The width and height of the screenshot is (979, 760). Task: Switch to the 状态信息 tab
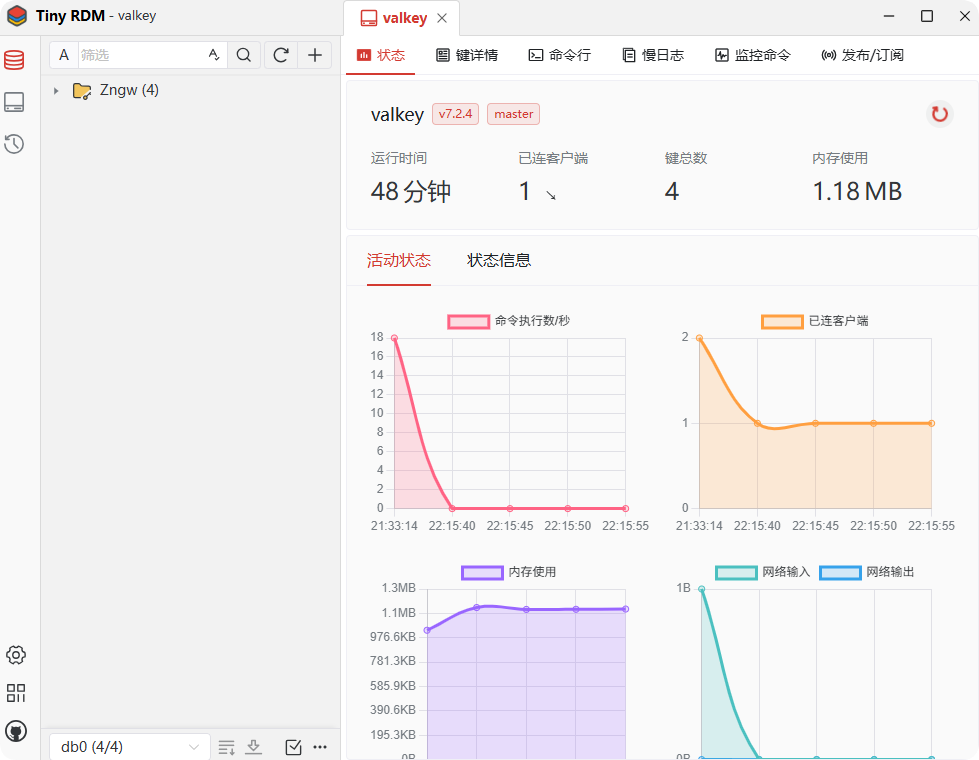click(x=498, y=259)
